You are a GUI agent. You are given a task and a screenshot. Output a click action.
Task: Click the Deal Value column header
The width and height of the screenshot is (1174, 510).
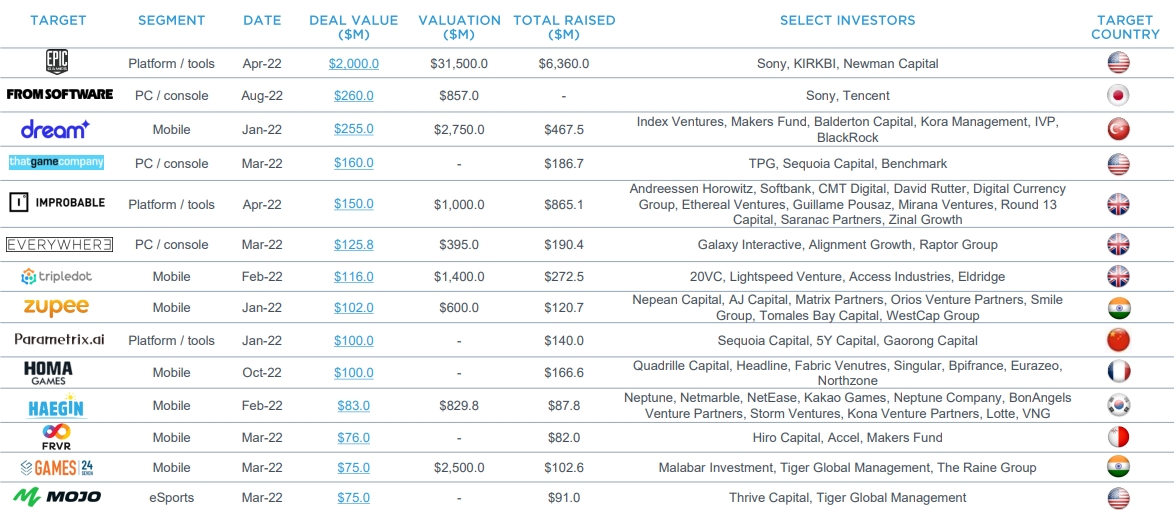(x=354, y=27)
